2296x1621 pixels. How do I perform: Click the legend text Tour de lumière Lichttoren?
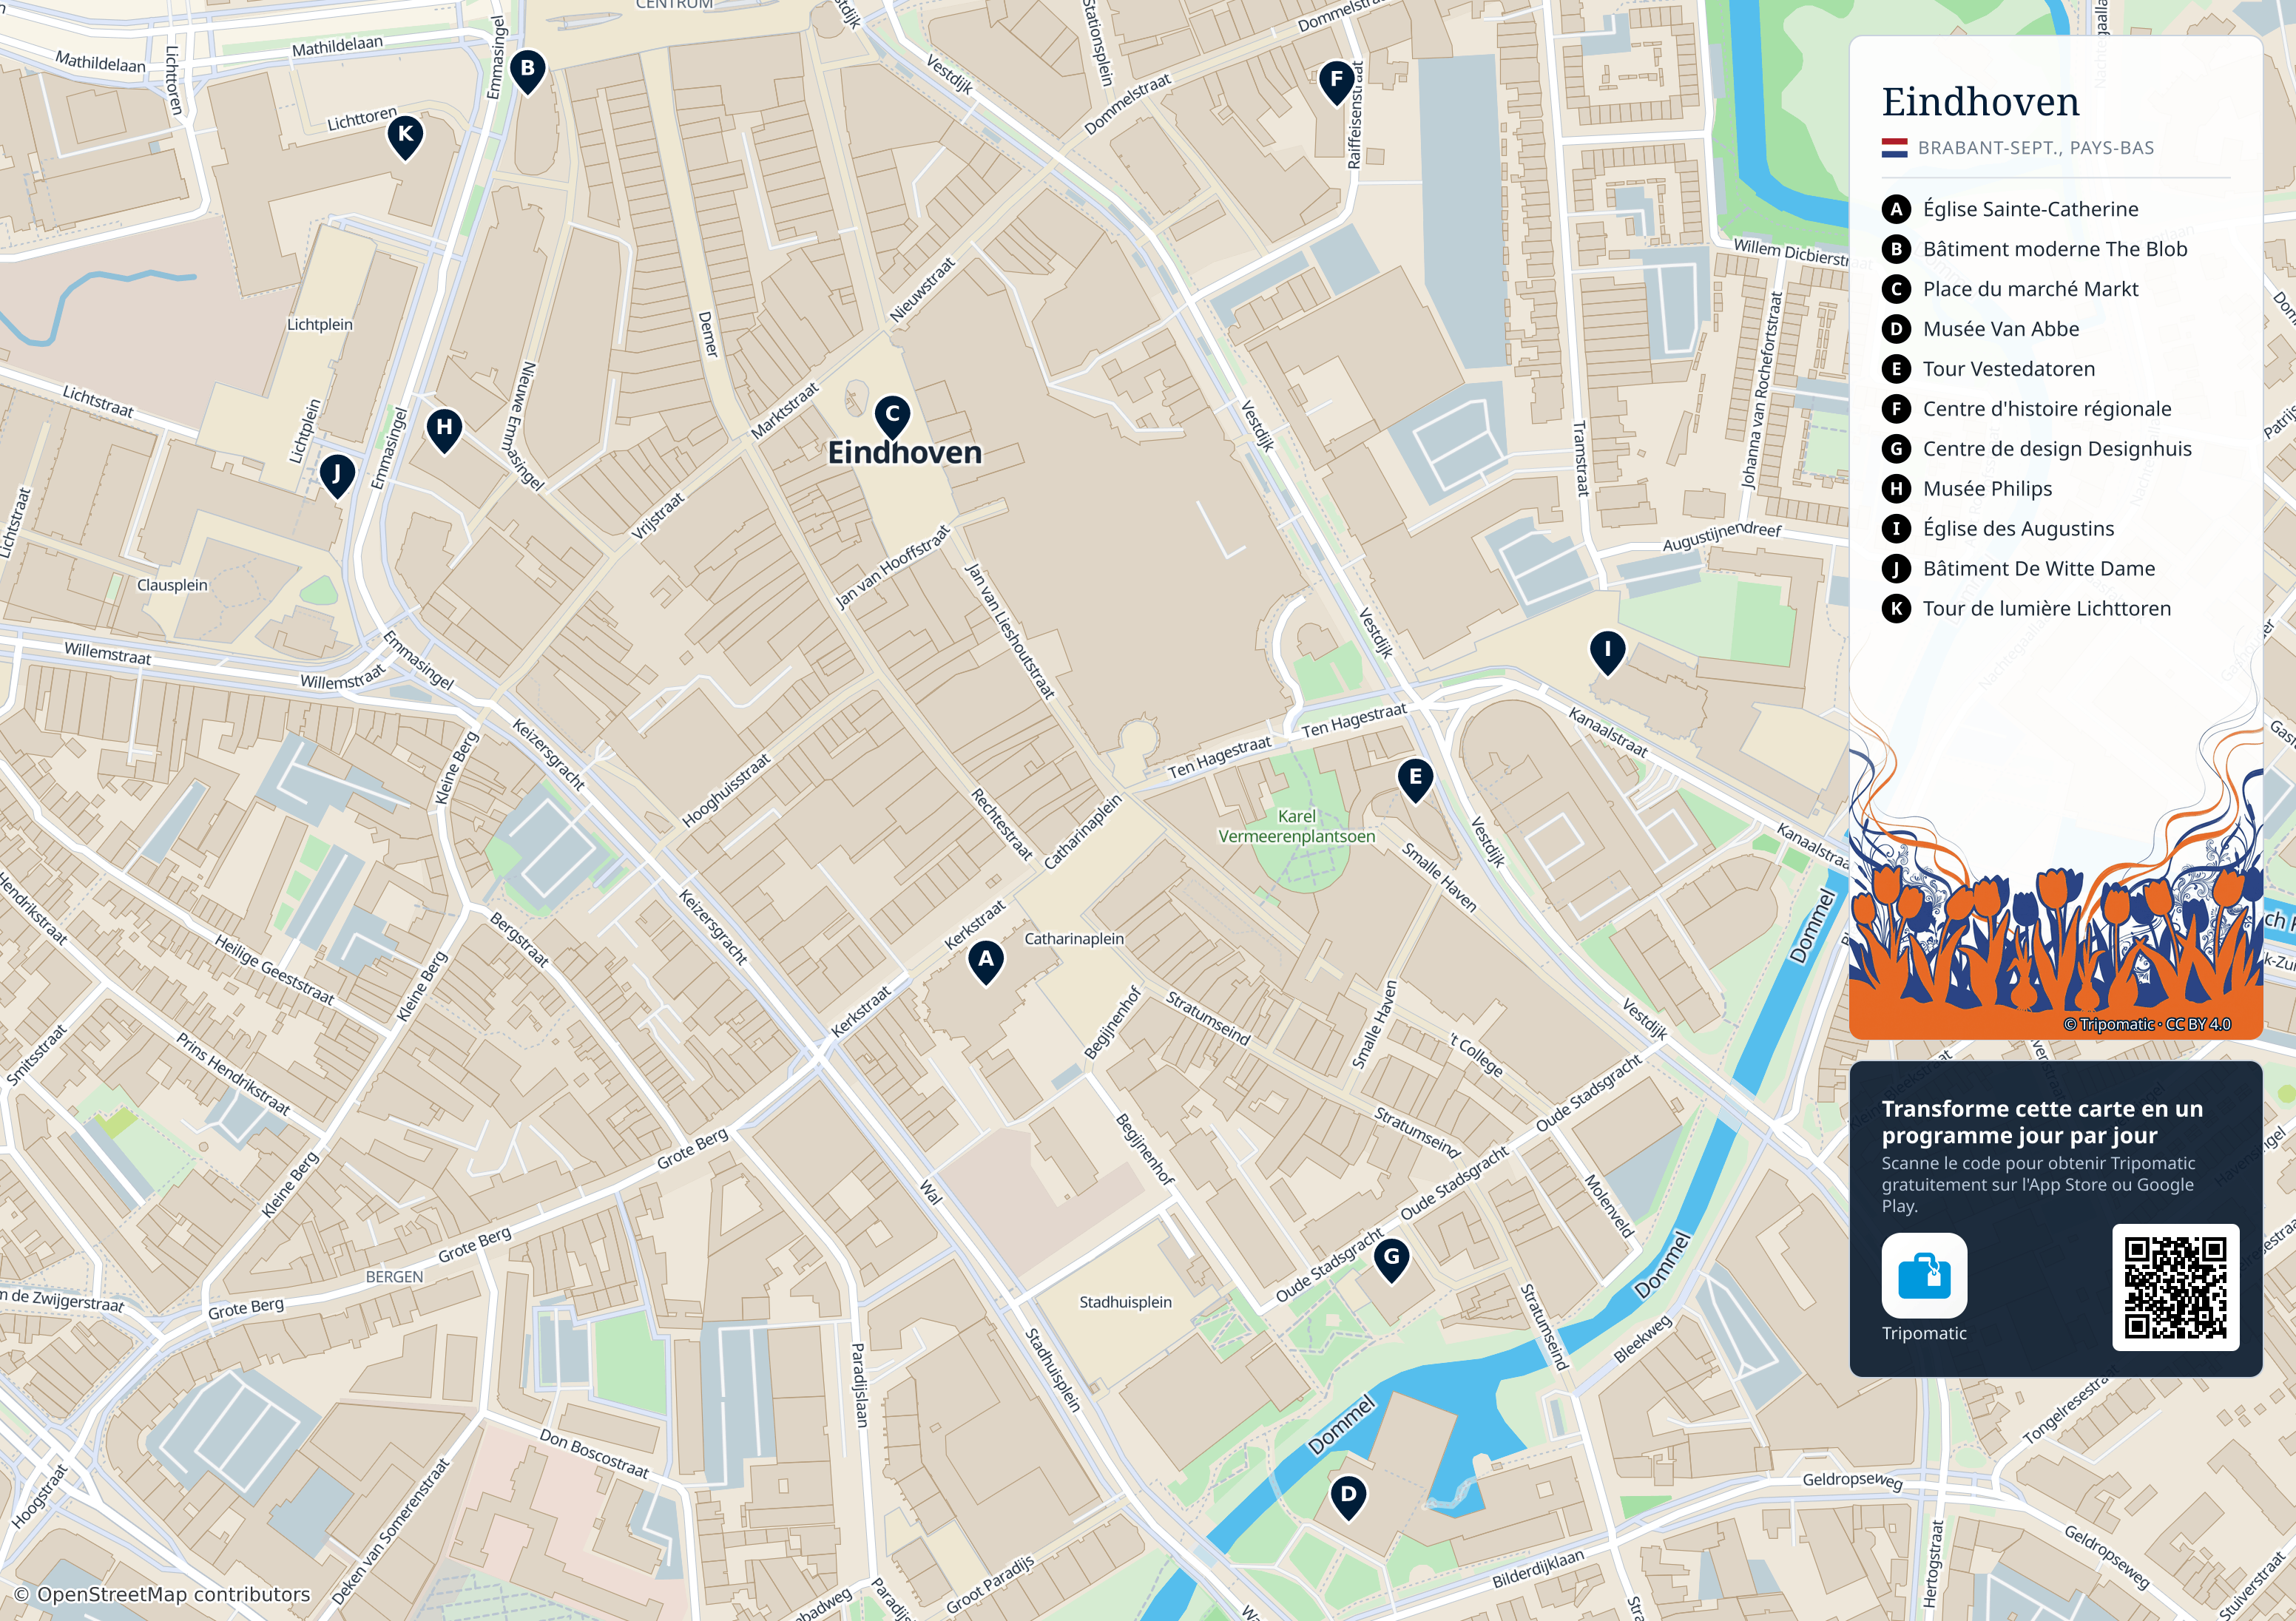[2047, 609]
